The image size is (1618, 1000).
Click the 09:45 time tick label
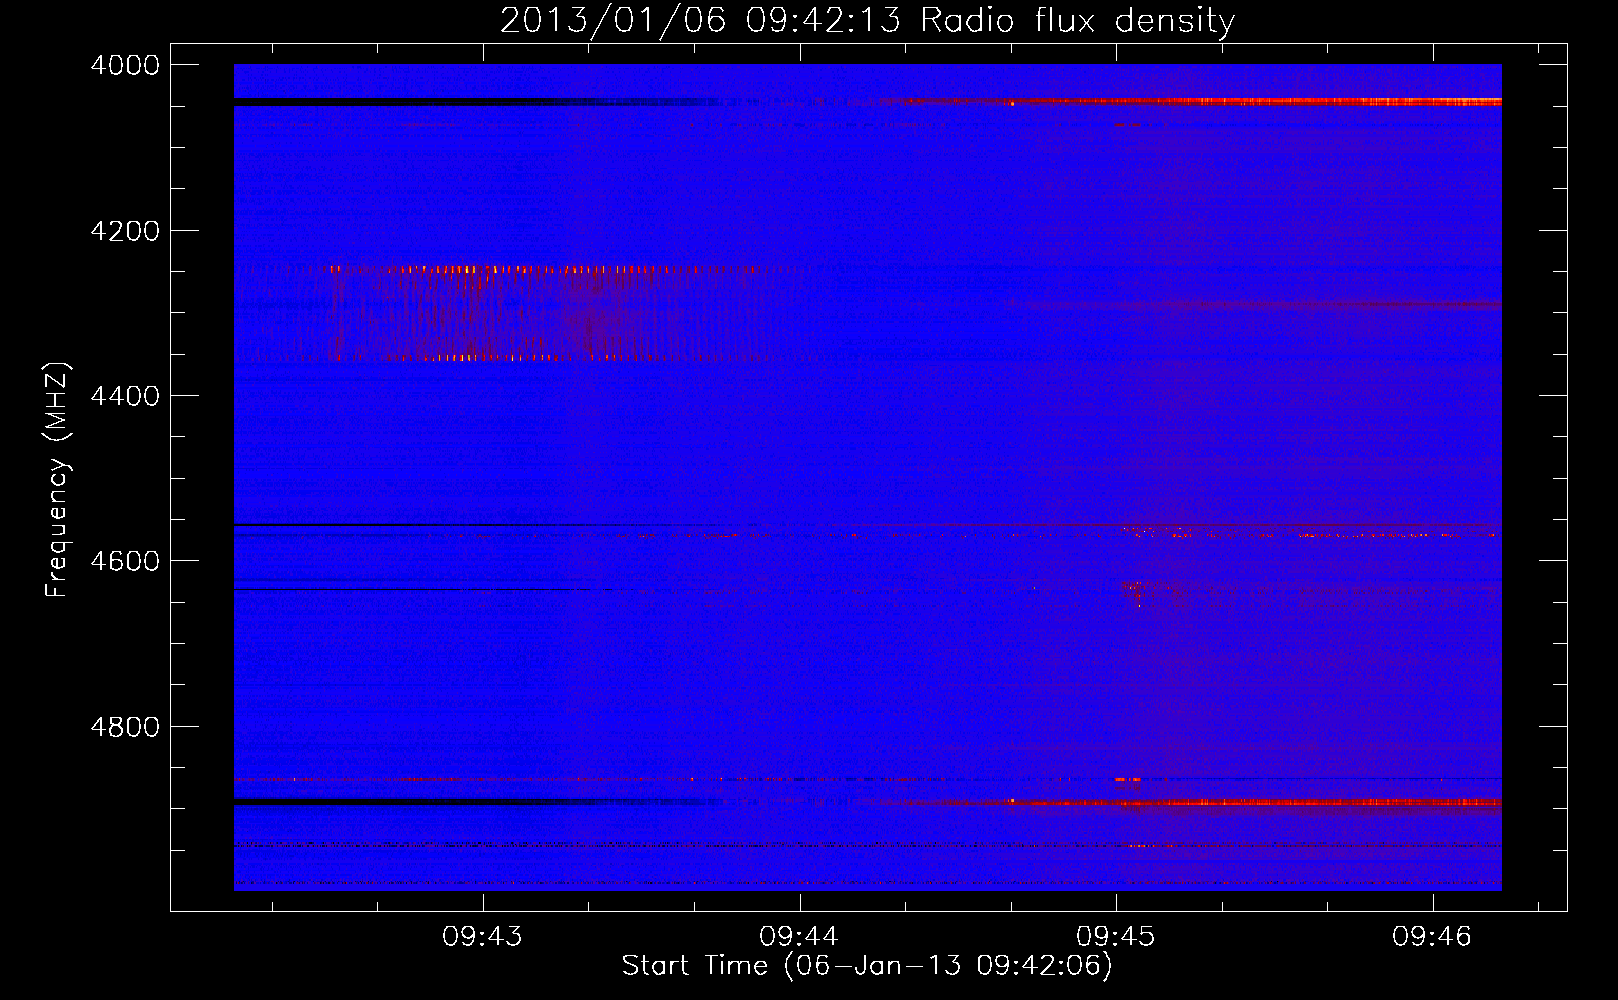[1116, 936]
